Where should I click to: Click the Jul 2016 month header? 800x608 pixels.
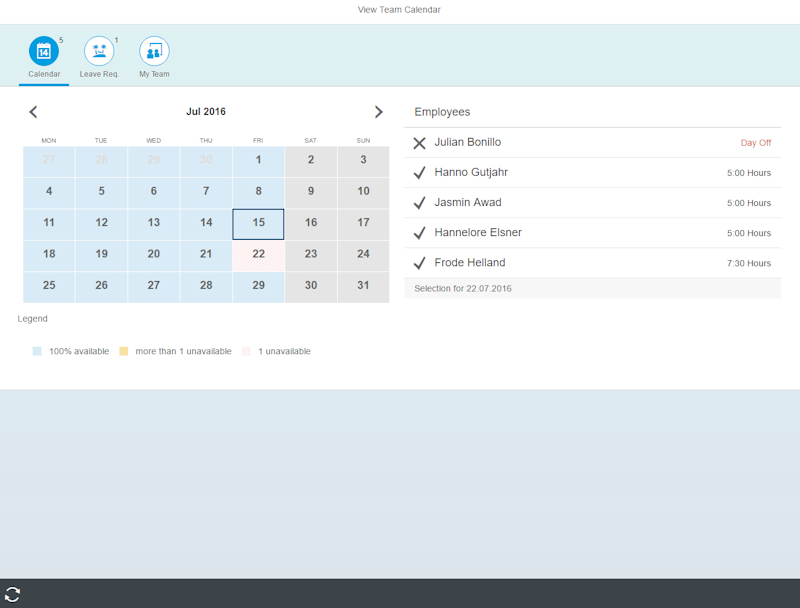click(206, 112)
